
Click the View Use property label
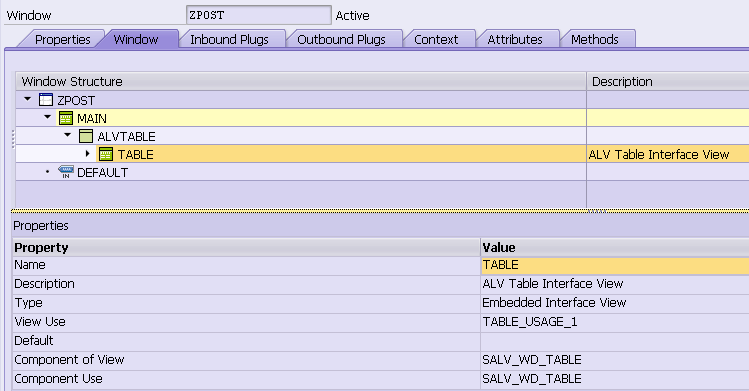[40, 322]
